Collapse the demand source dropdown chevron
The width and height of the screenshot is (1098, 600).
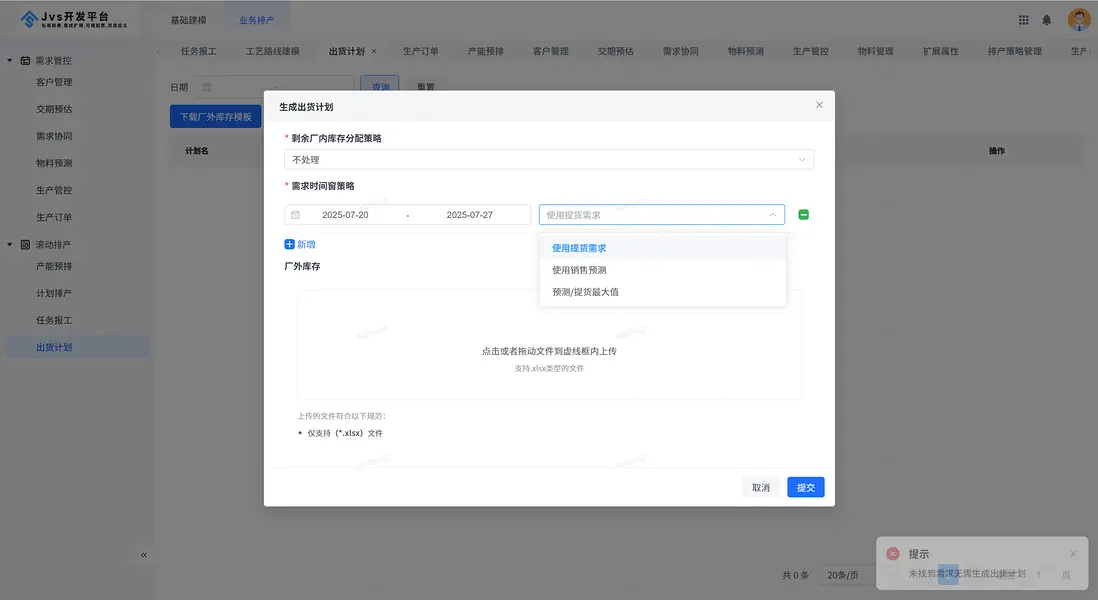click(772, 213)
